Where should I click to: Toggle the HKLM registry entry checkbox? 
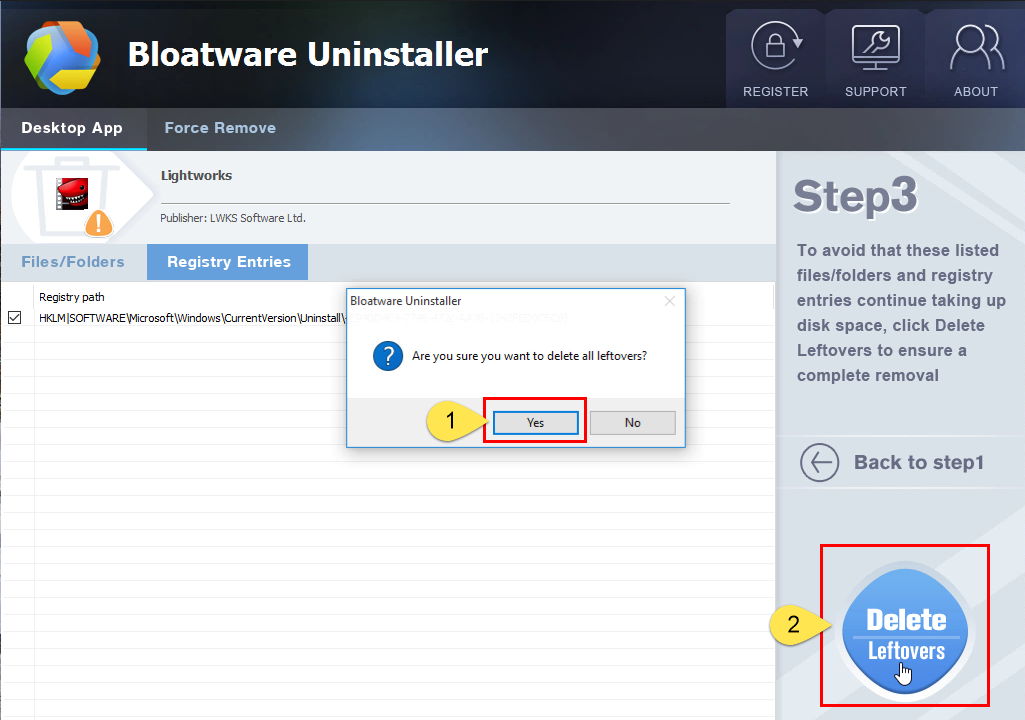point(14,318)
